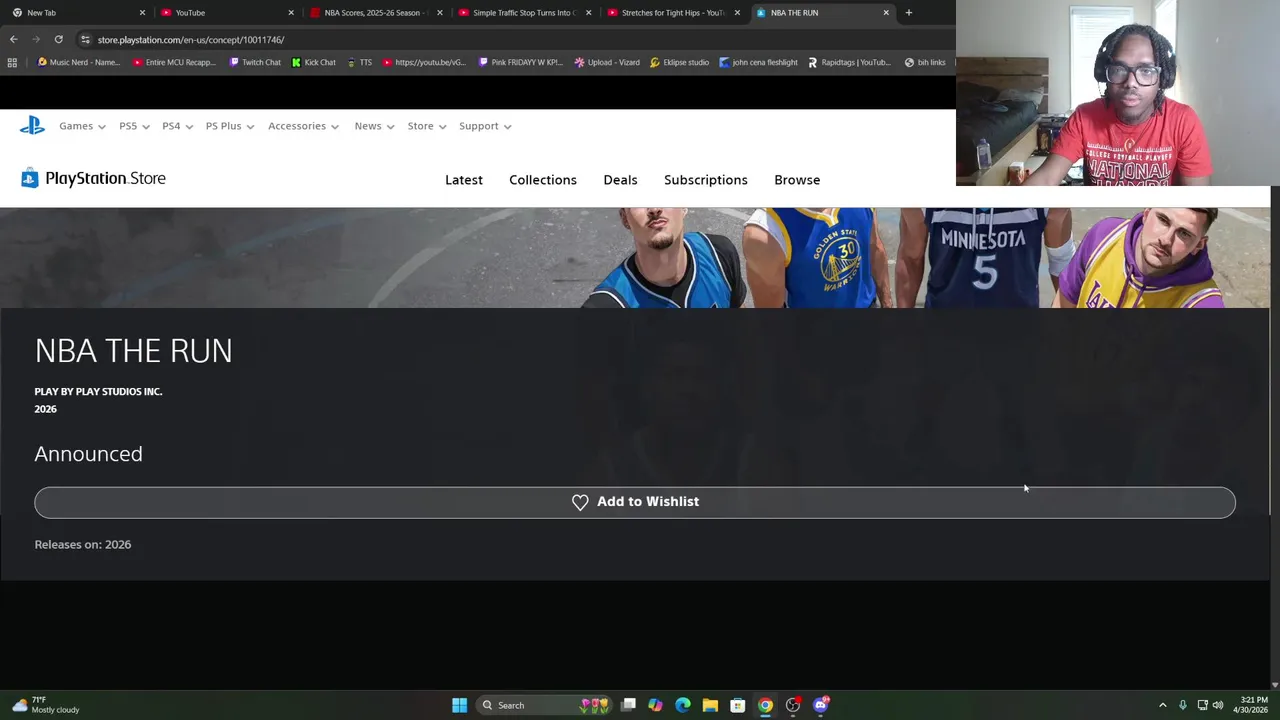The width and height of the screenshot is (1280, 720).
Task: Click the PlayStation logo icon
Action: (x=32, y=126)
